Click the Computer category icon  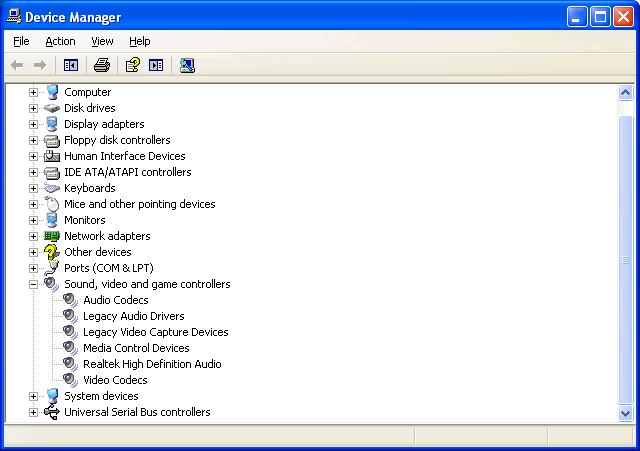coord(52,92)
